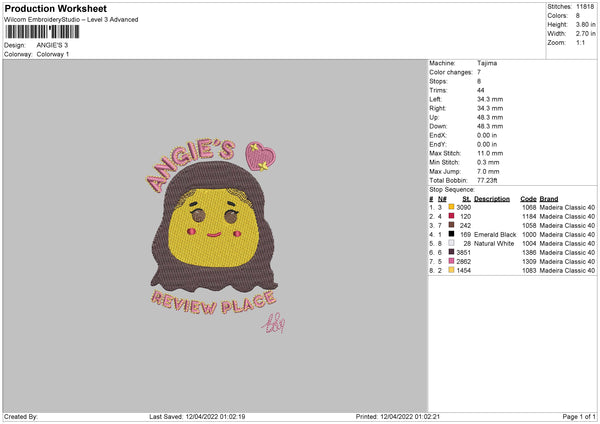The height and width of the screenshot is (424, 600).
Task: Click the Zoom value '1:1'
Action: [580, 43]
